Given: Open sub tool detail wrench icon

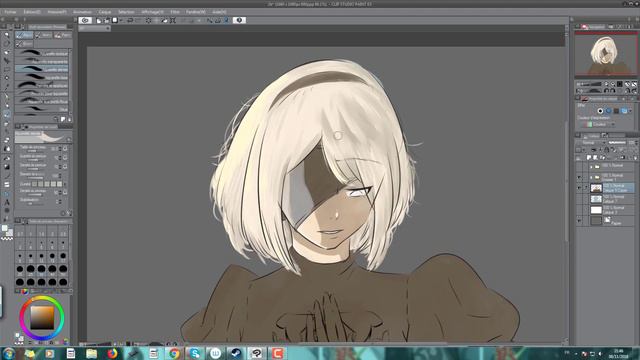Looking at the screenshot, I should [69, 213].
